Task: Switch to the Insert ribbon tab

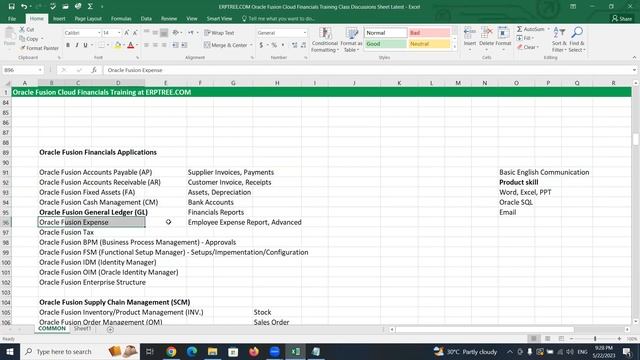Action: coord(59,19)
